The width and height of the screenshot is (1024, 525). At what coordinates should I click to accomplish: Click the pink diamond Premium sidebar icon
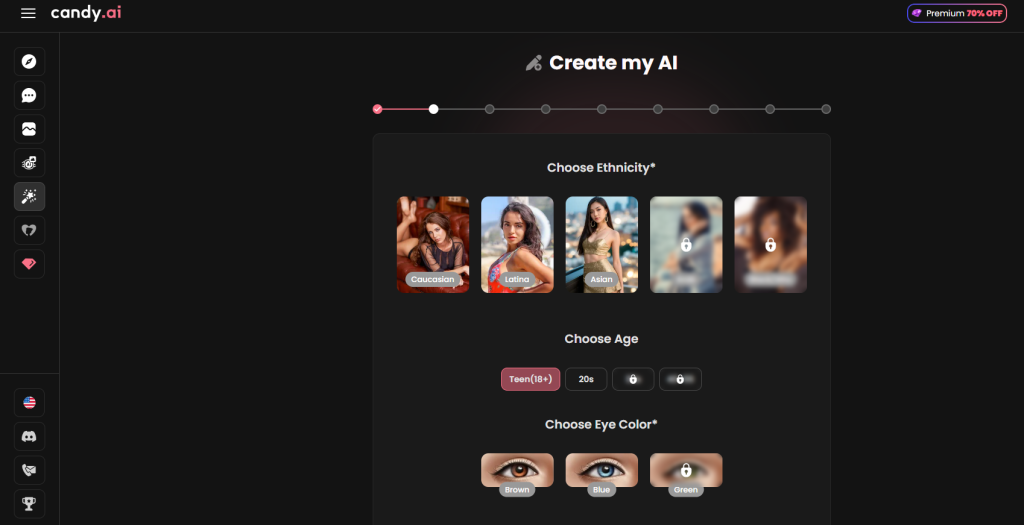pyautogui.click(x=29, y=264)
